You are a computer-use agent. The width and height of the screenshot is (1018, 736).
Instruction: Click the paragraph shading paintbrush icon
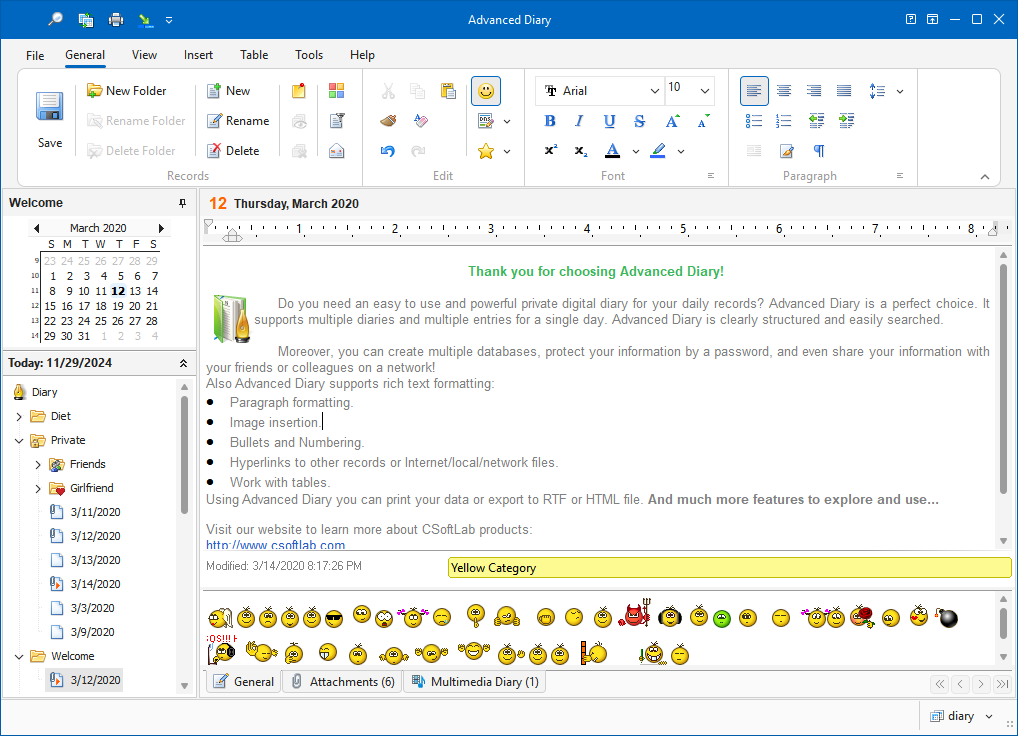pos(786,151)
